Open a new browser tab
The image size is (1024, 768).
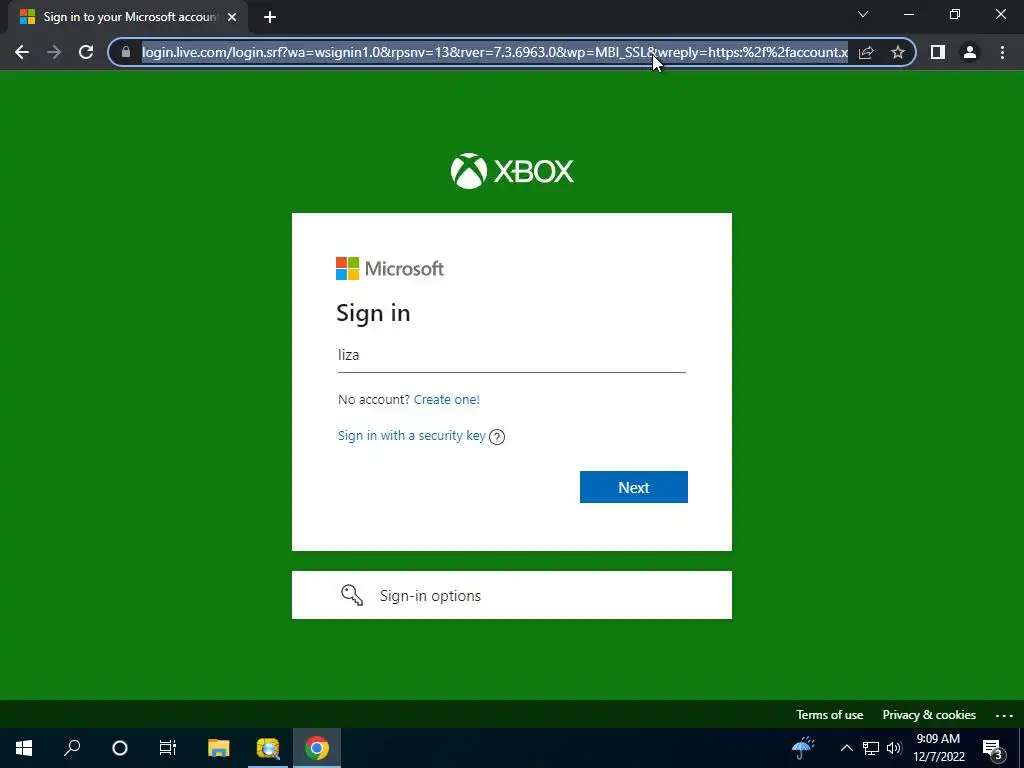click(270, 17)
